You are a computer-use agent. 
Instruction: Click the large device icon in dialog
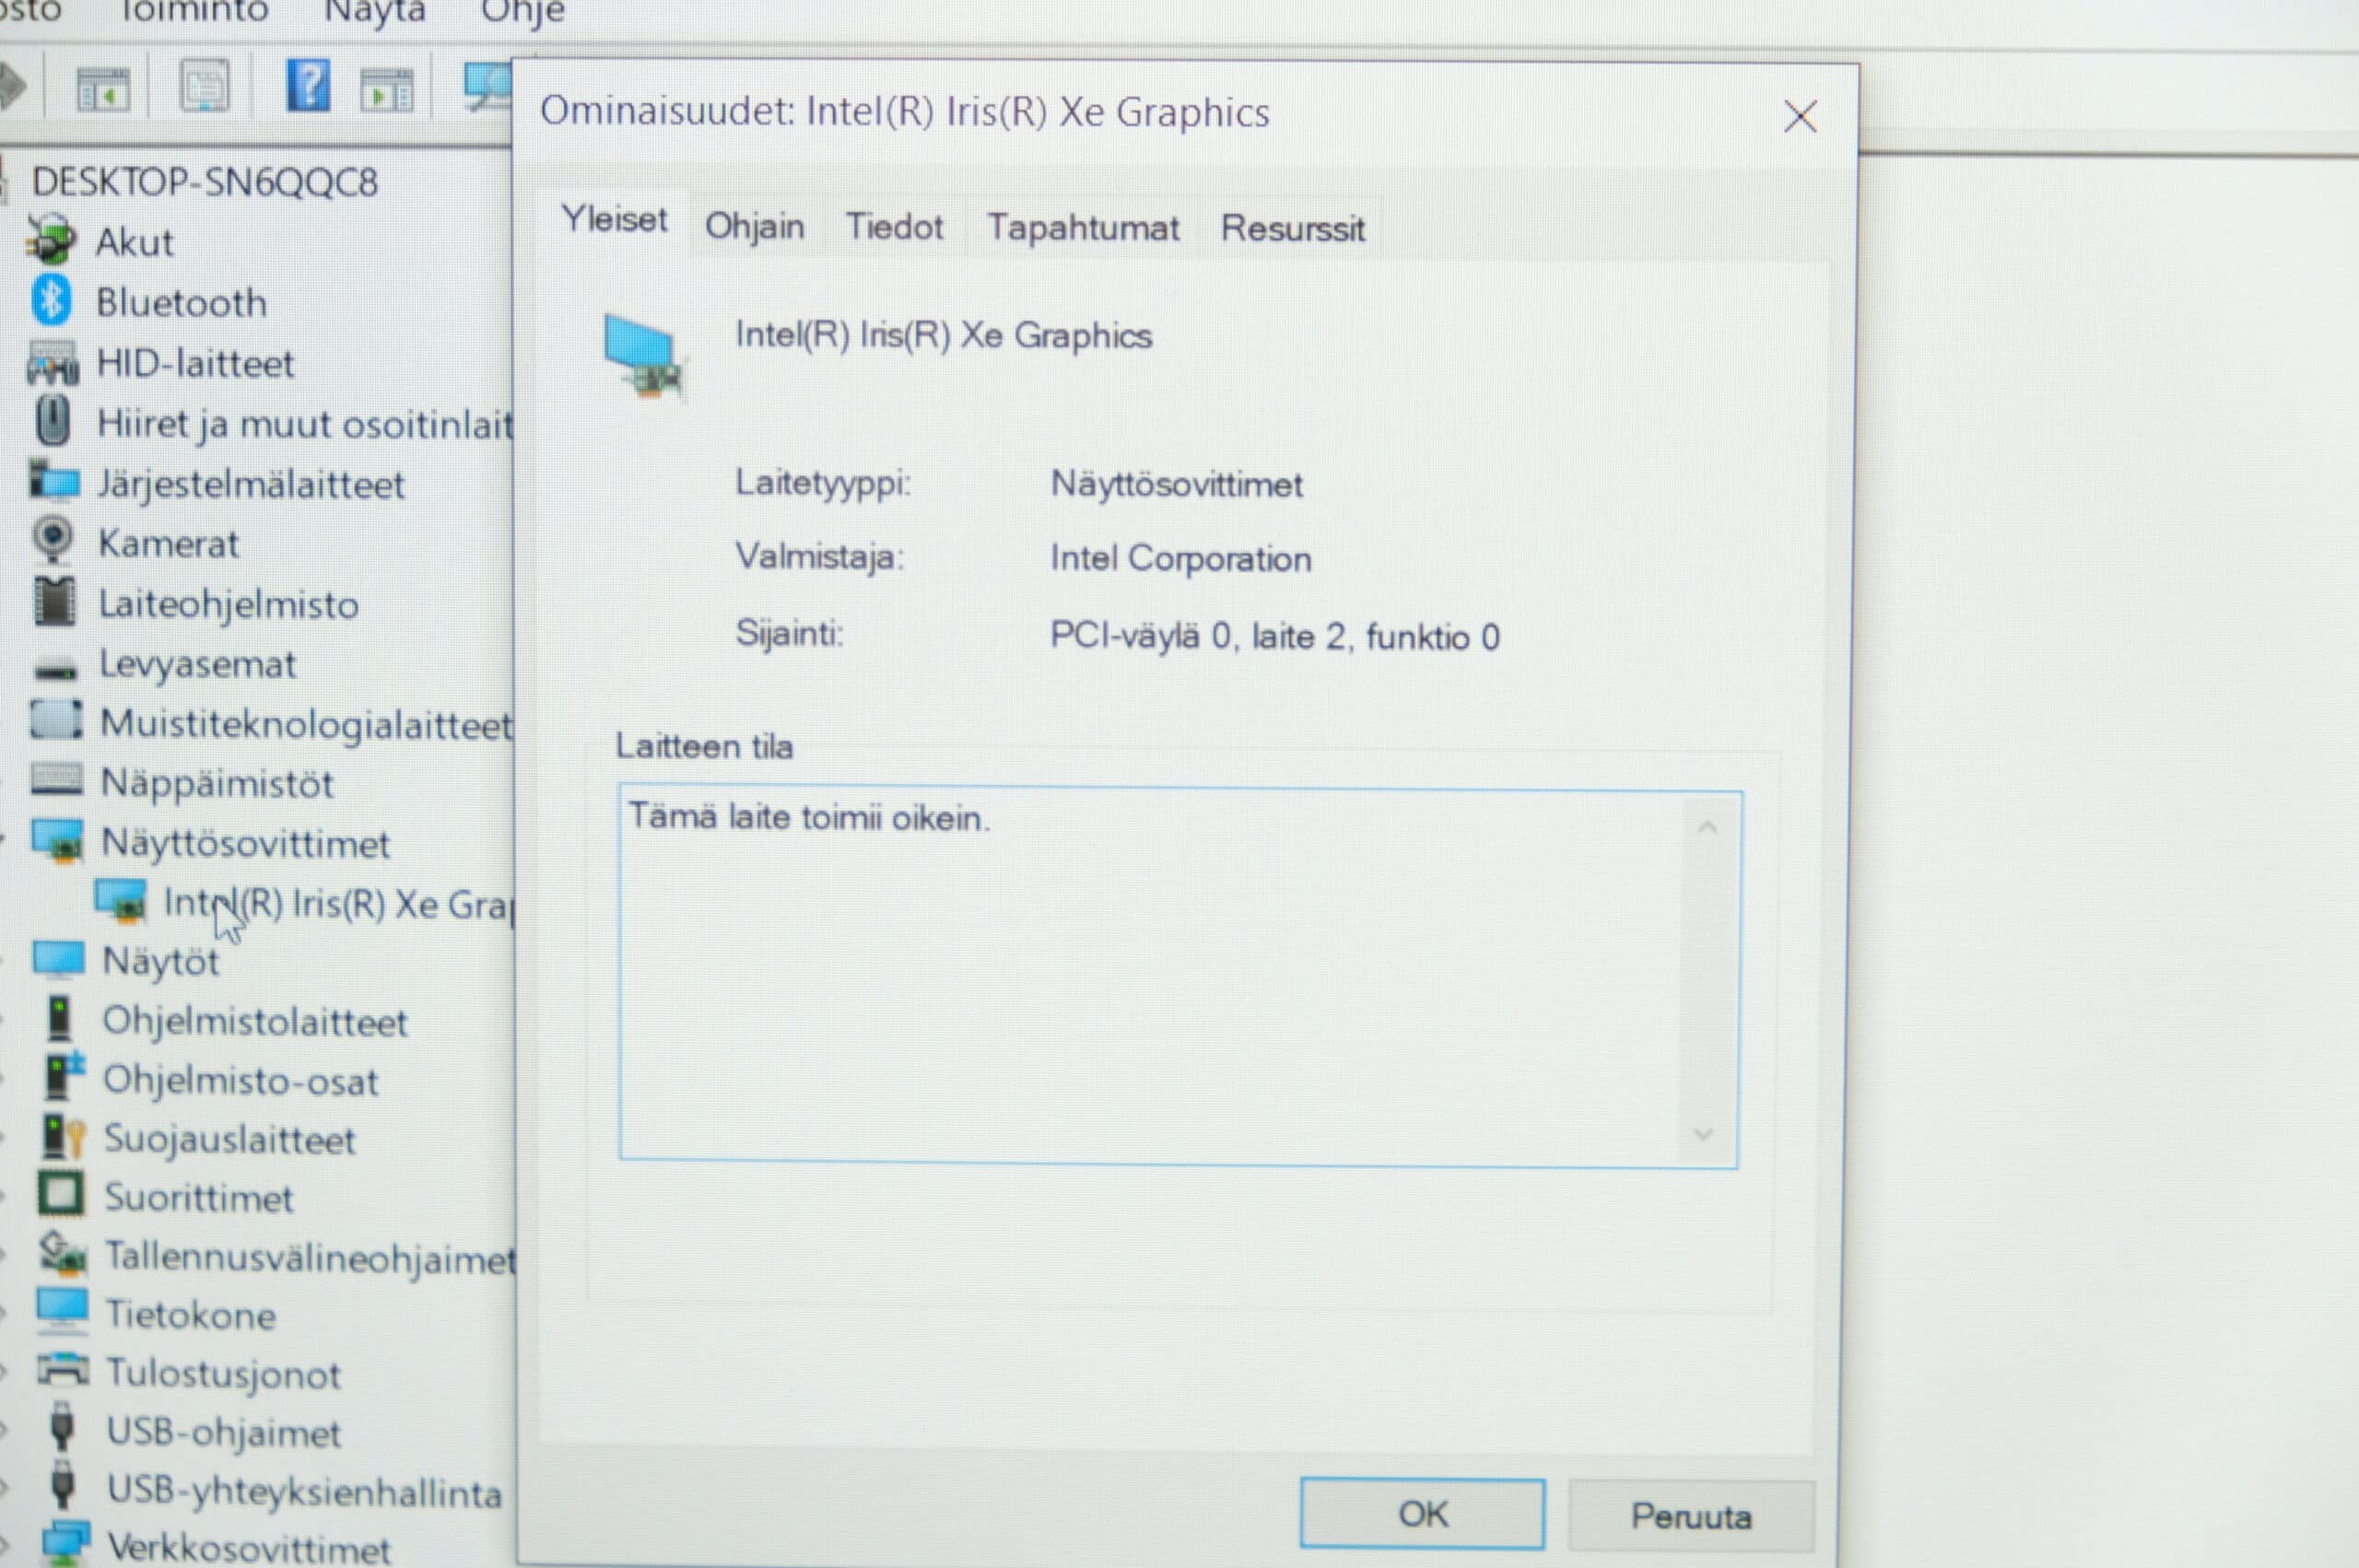(643, 356)
